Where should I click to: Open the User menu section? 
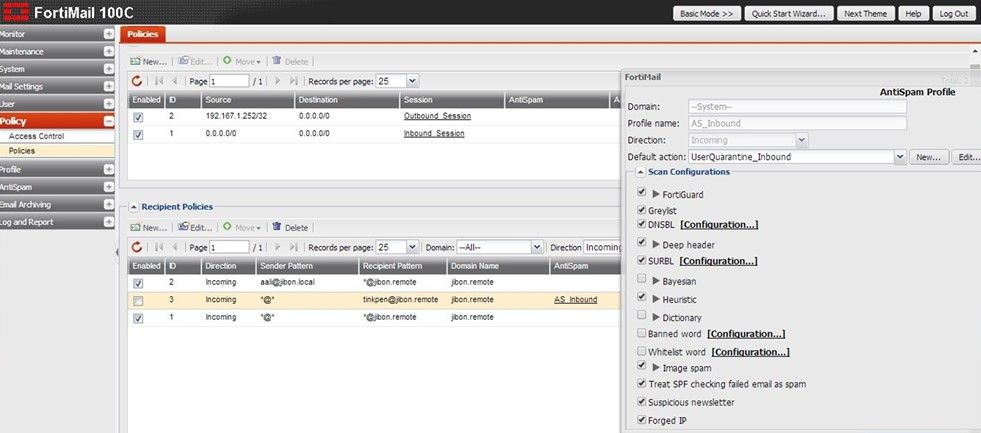point(57,104)
